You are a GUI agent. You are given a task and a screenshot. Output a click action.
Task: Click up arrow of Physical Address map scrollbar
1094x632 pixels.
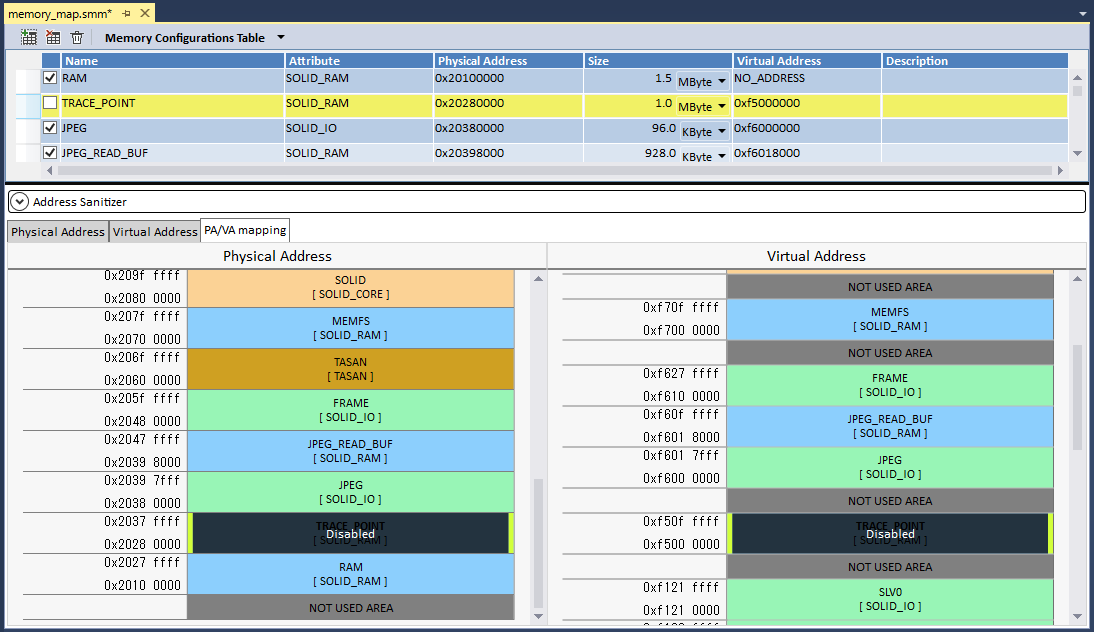(x=538, y=278)
